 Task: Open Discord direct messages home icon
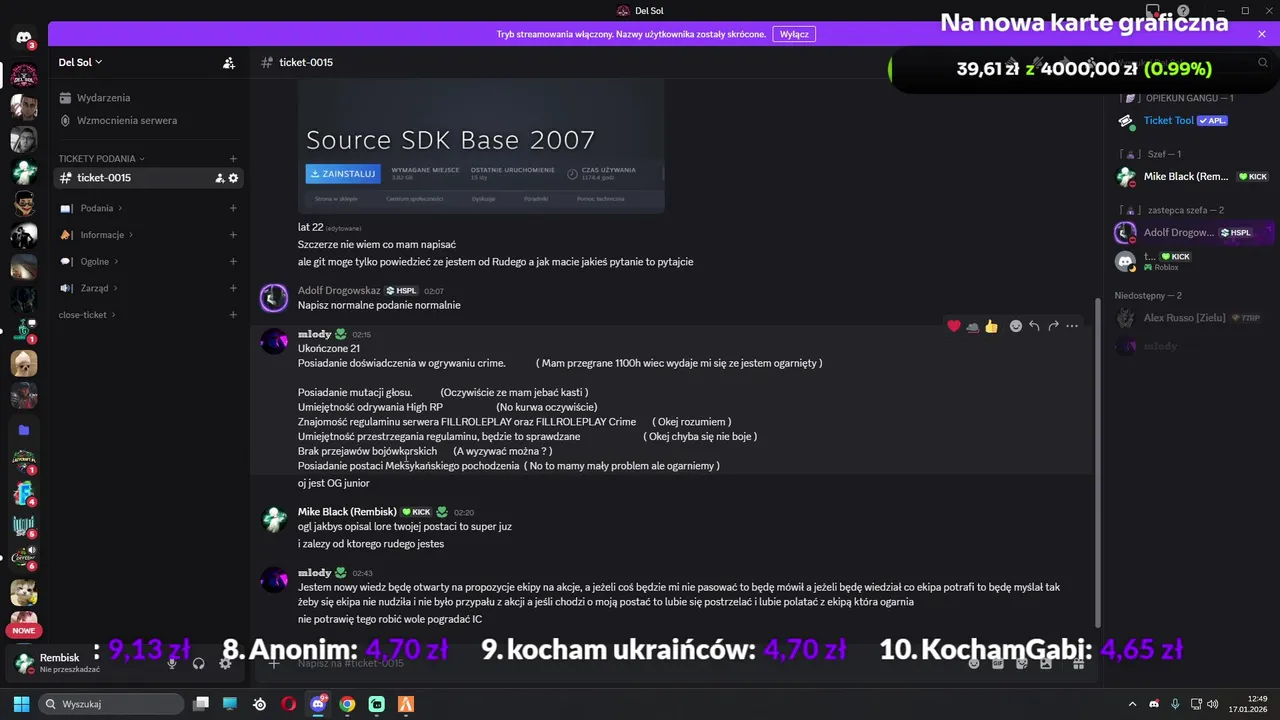pos(24,38)
